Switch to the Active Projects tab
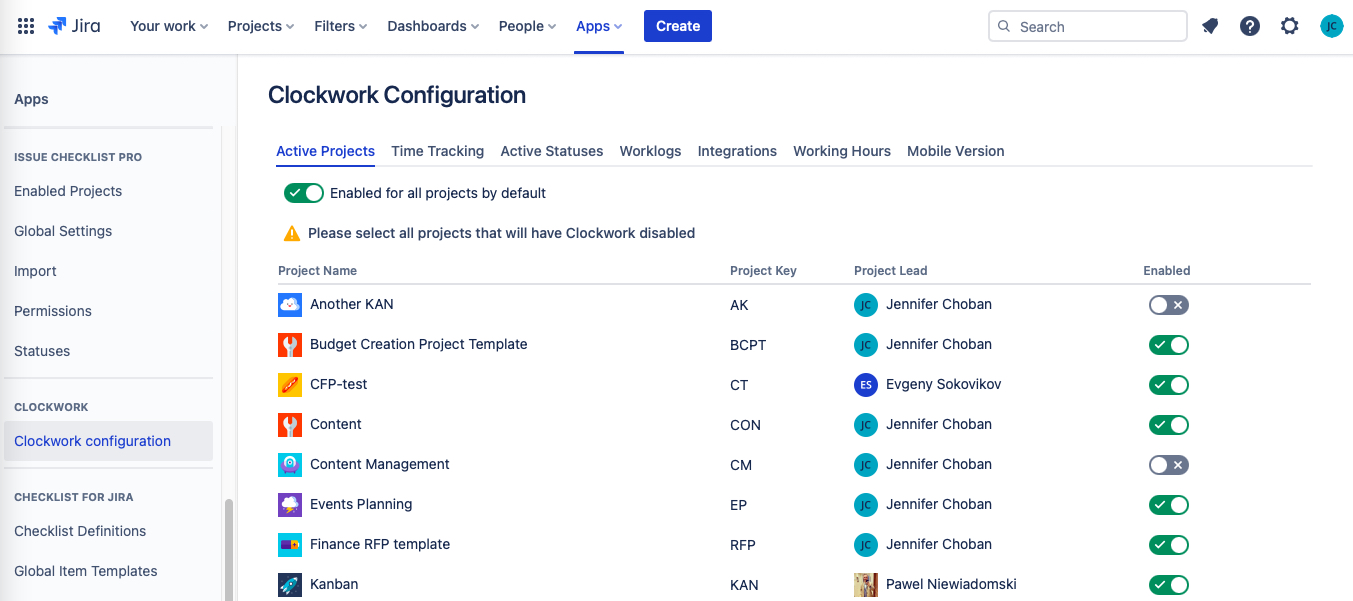 [325, 151]
